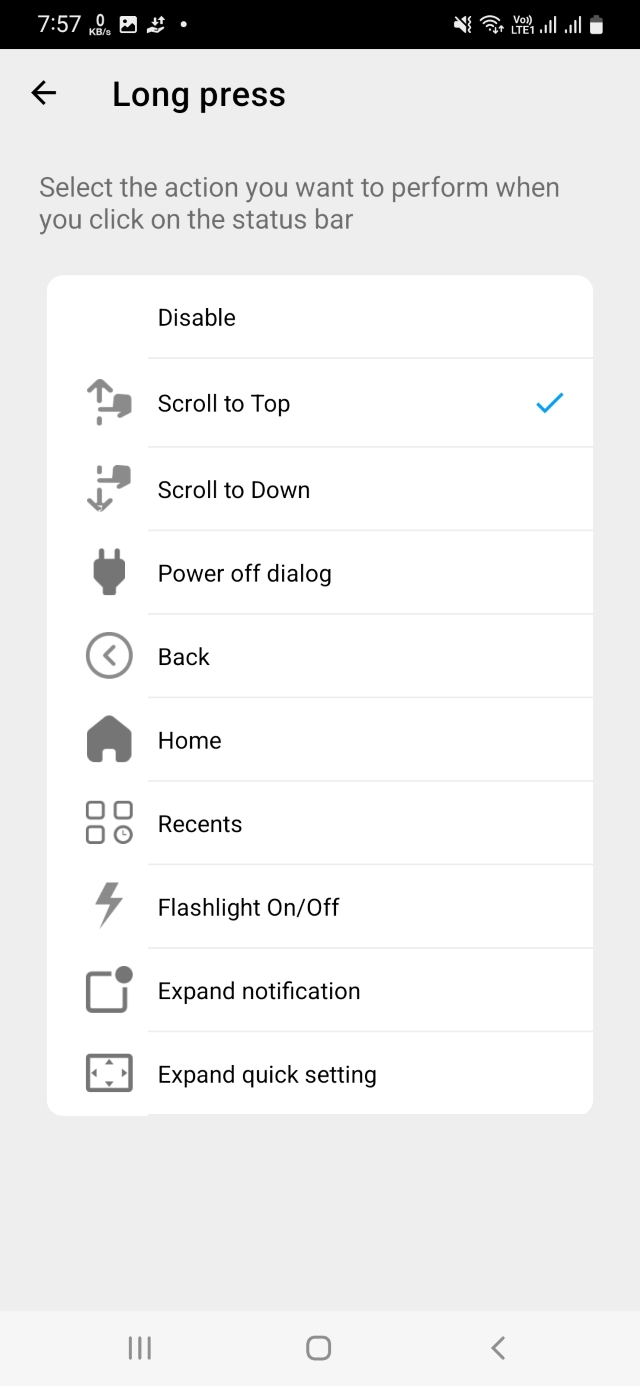Tap the Recents squares icon
640x1386 pixels.
(109, 823)
